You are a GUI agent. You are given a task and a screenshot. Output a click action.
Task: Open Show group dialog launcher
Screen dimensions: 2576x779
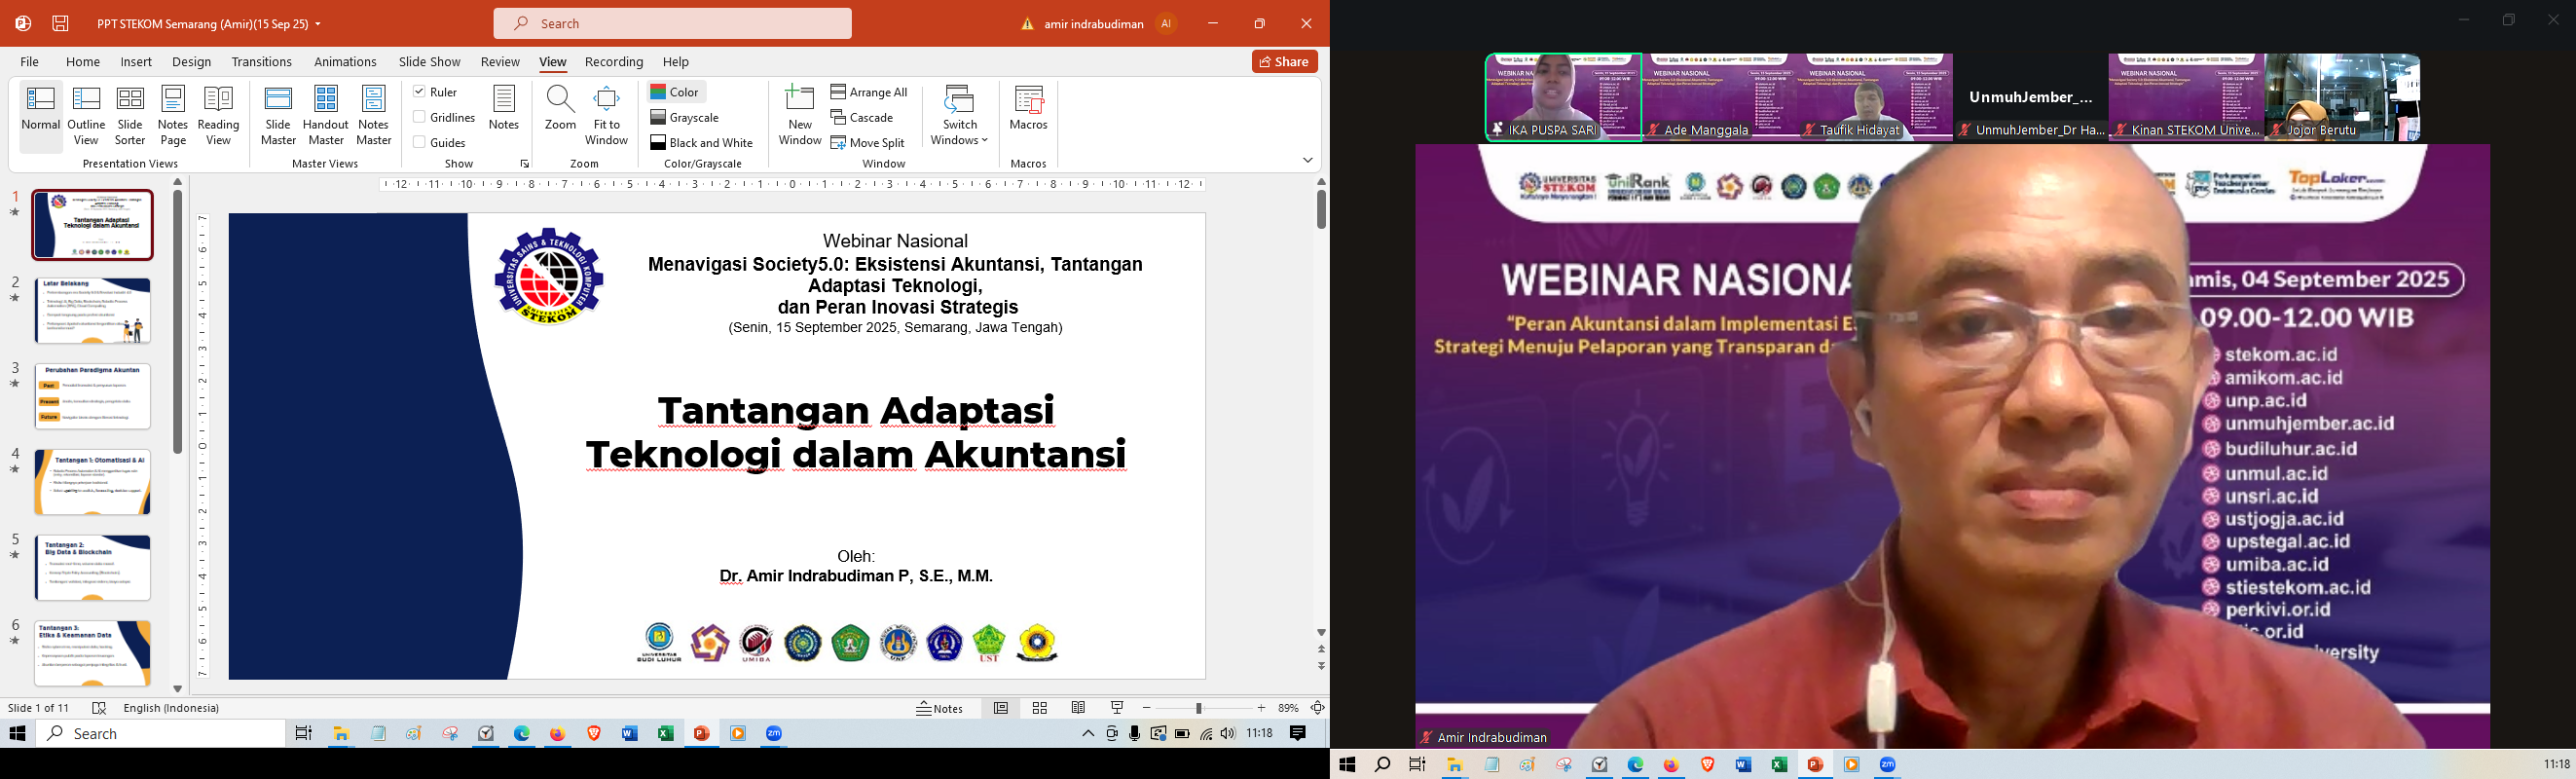tap(524, 164)
